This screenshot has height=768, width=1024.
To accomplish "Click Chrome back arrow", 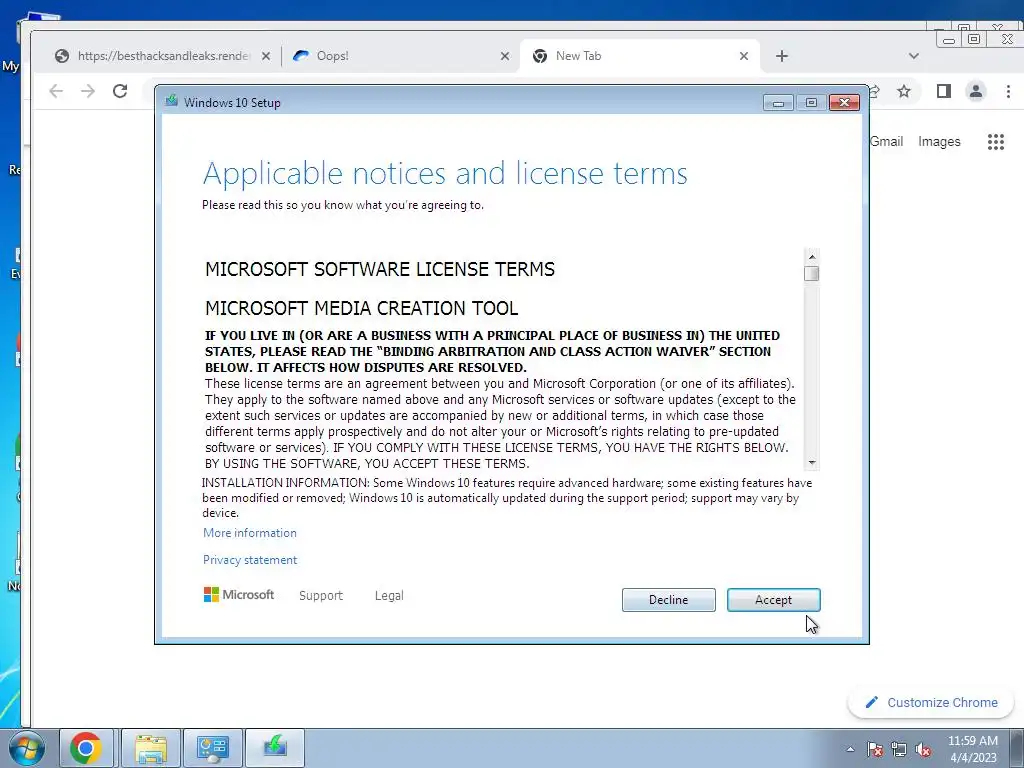I will coord(56,91).
